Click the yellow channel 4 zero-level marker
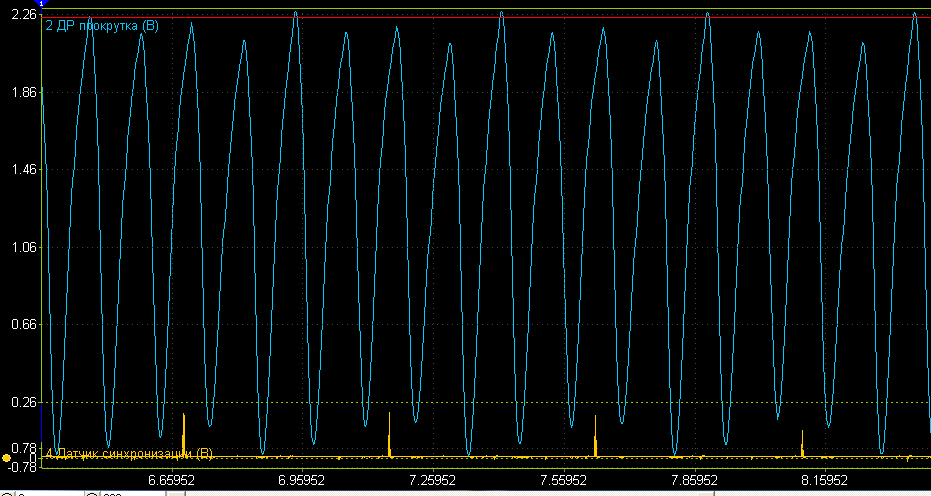 point(7,458)
